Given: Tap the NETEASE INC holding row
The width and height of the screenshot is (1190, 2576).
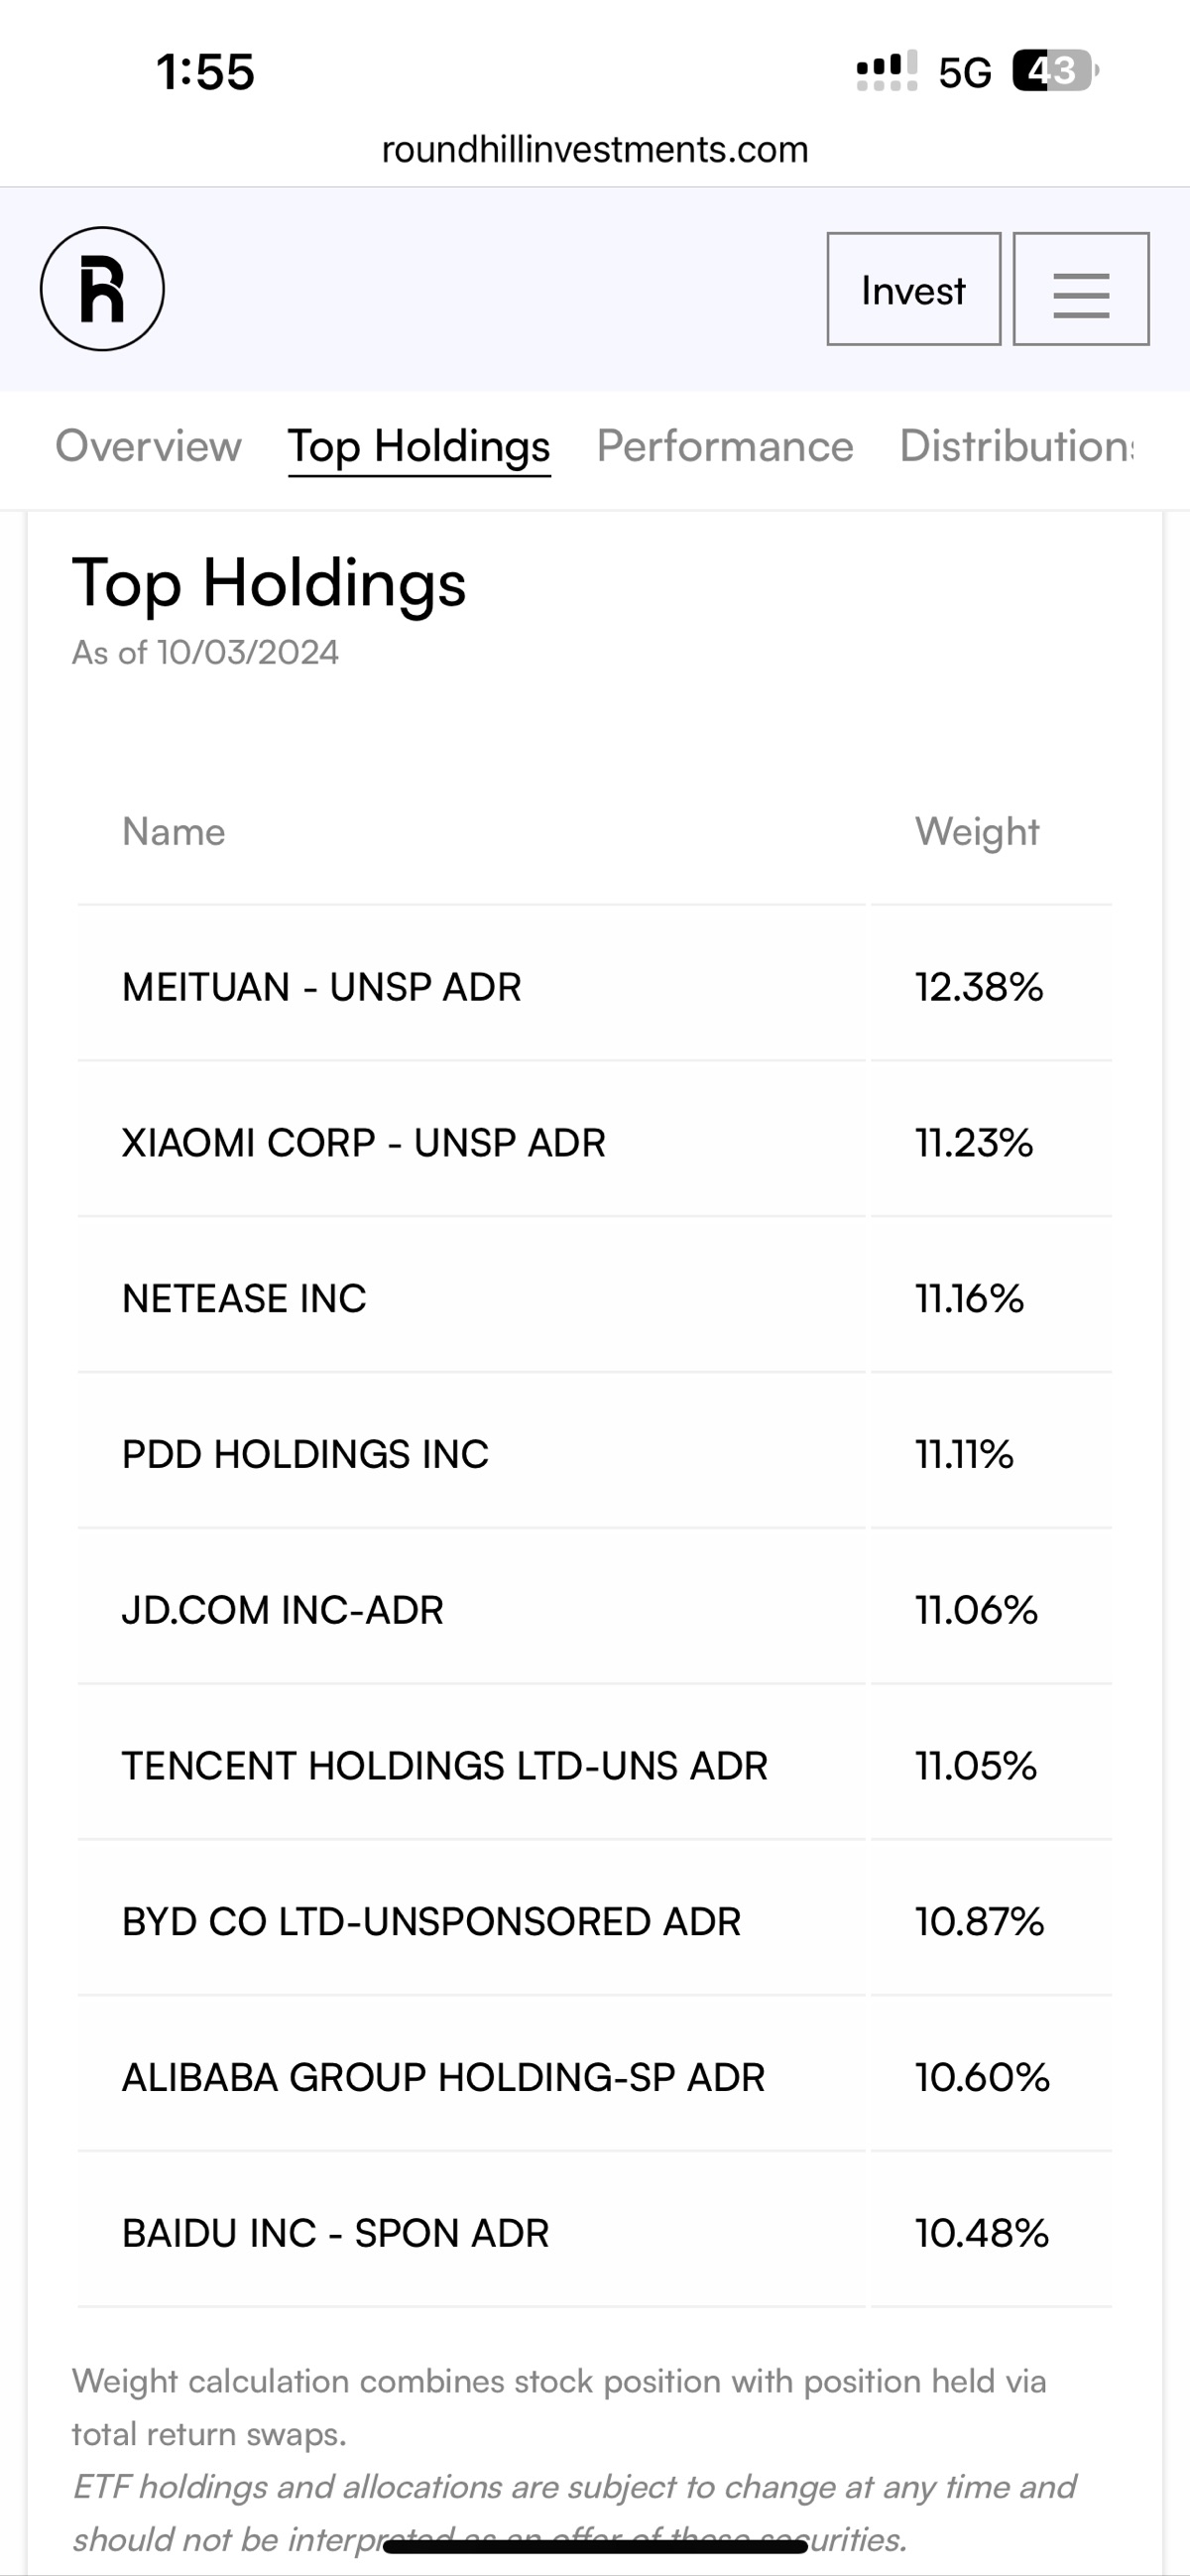Looking at the screenshot, I should (x=595, y=1299).
